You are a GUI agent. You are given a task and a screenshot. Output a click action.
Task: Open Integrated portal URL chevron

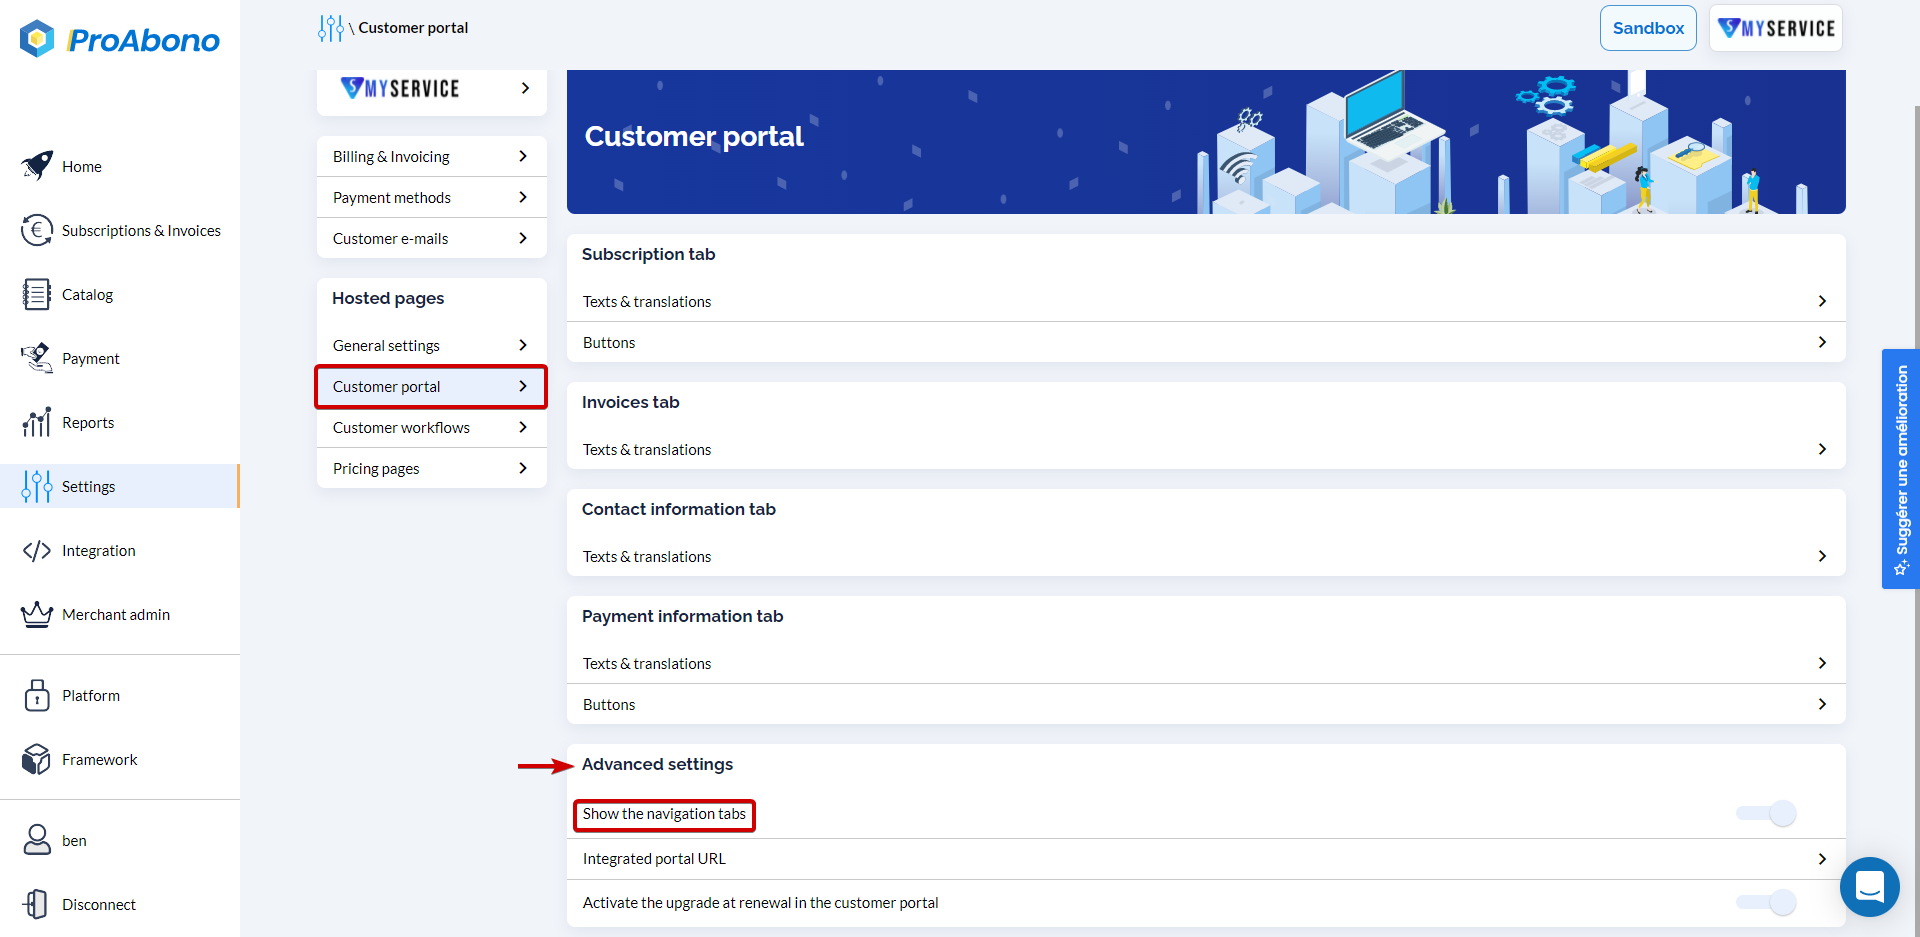(x=1822, y=859)
